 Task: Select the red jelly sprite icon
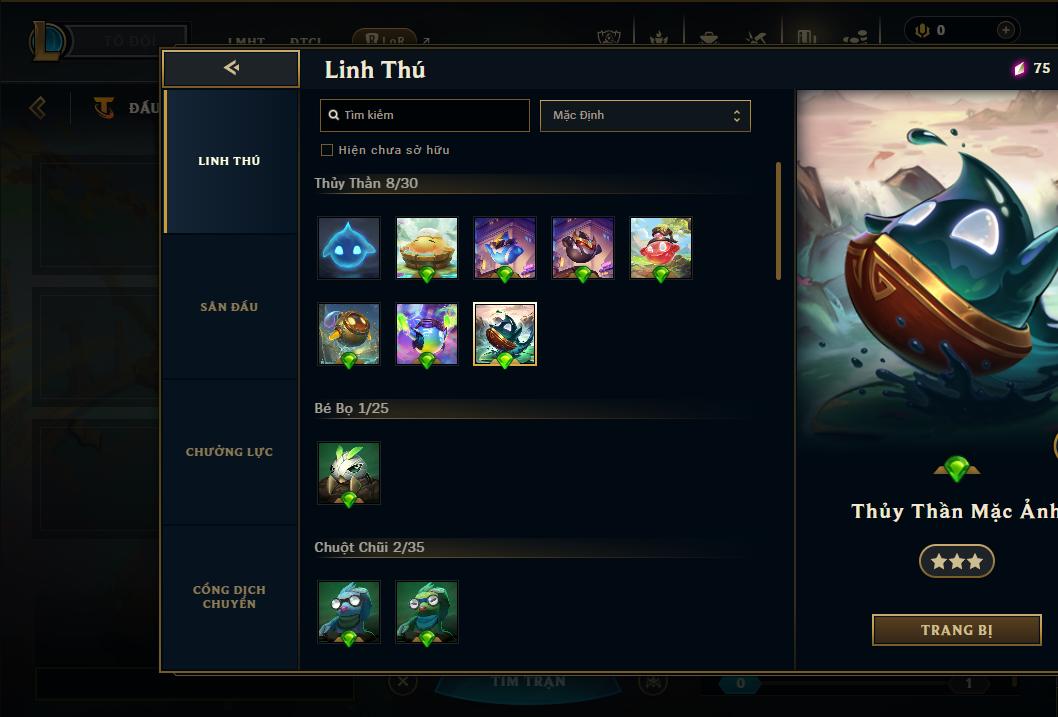661,248
